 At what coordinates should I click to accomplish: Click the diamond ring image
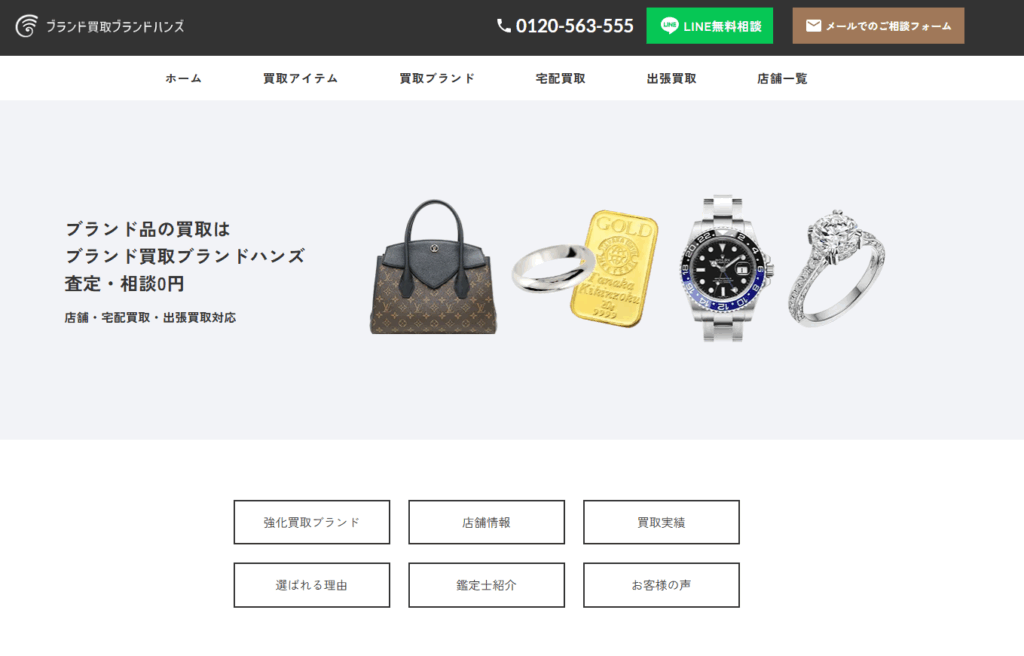837,268
